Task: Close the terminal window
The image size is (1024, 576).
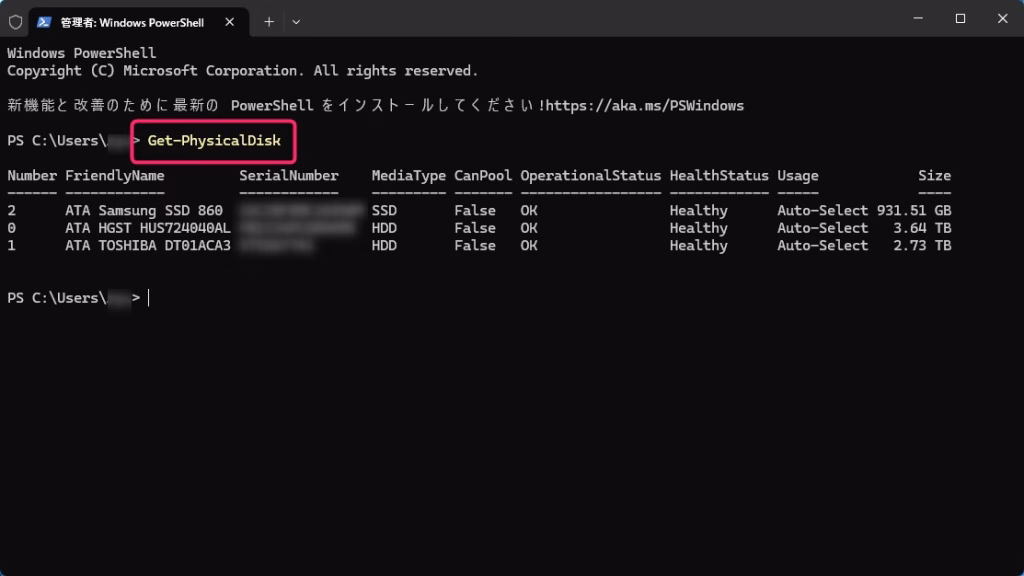Action: point(1001,19)
